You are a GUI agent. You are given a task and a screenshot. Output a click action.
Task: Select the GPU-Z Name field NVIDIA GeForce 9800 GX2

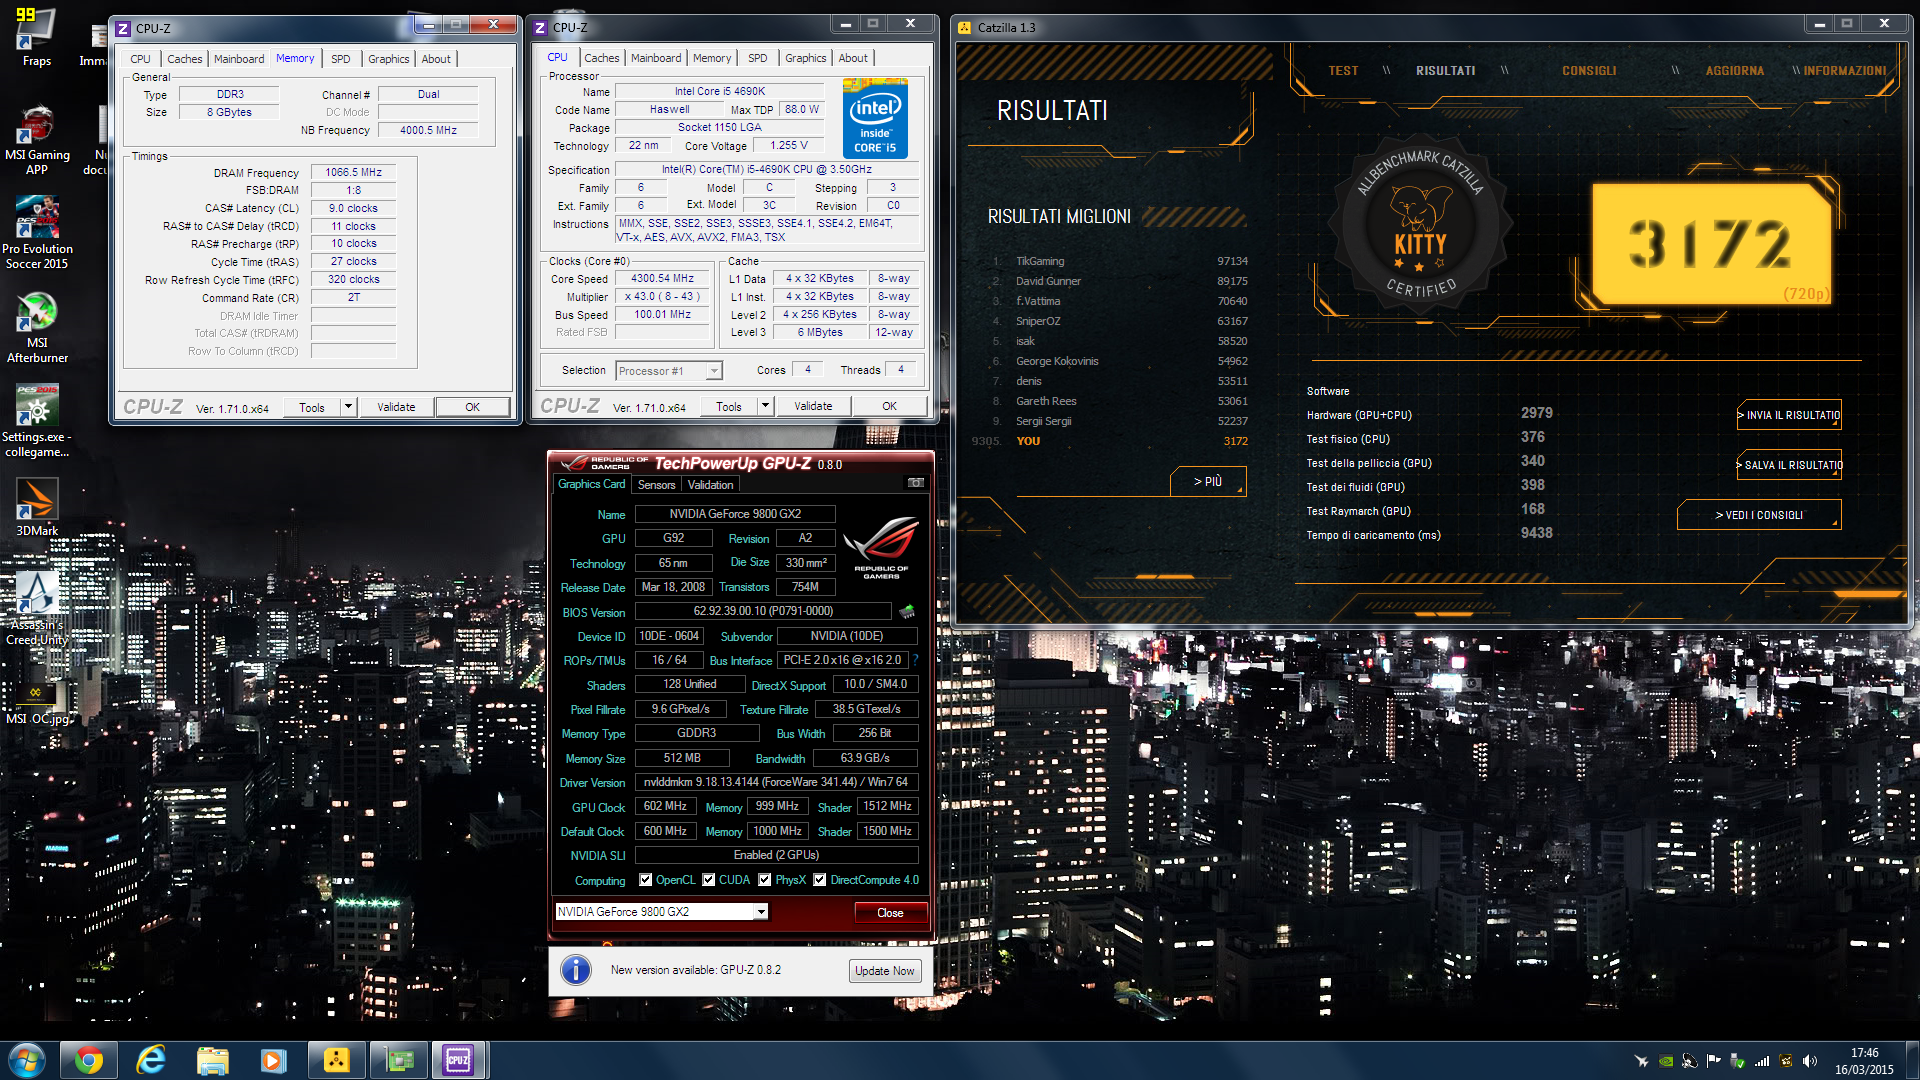734,514
